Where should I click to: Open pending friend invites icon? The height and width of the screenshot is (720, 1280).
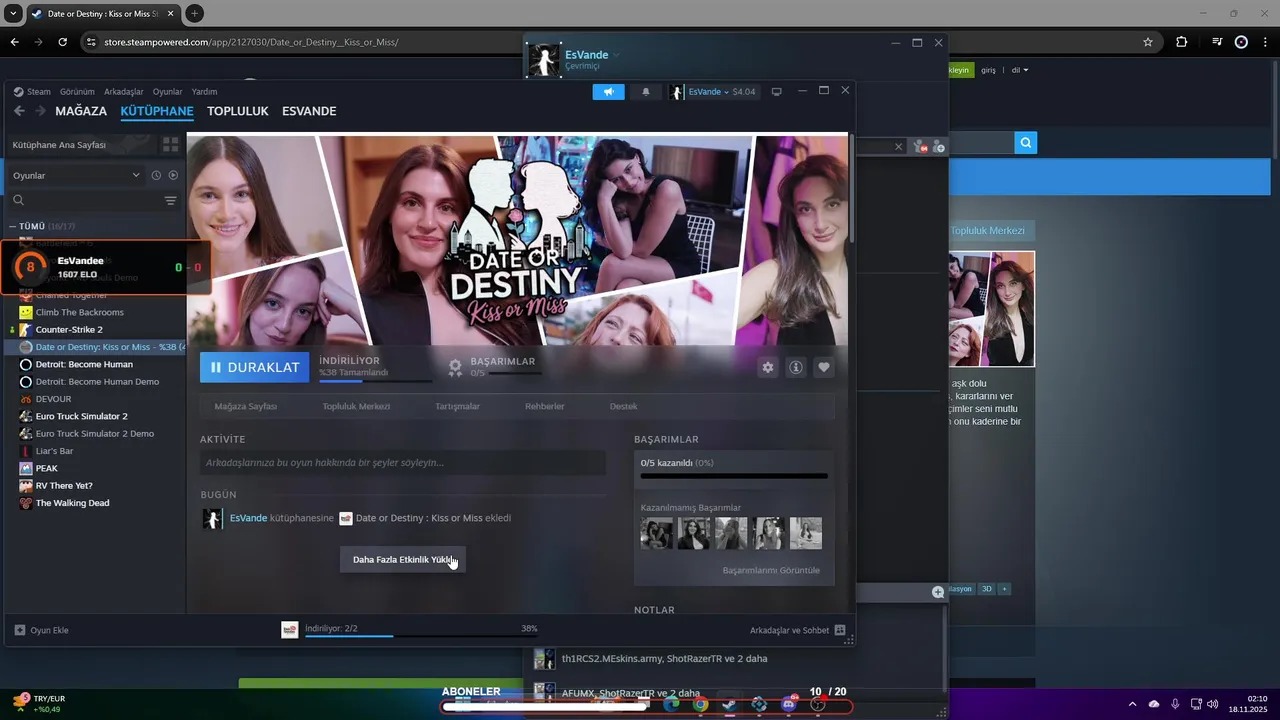(920, 146)
